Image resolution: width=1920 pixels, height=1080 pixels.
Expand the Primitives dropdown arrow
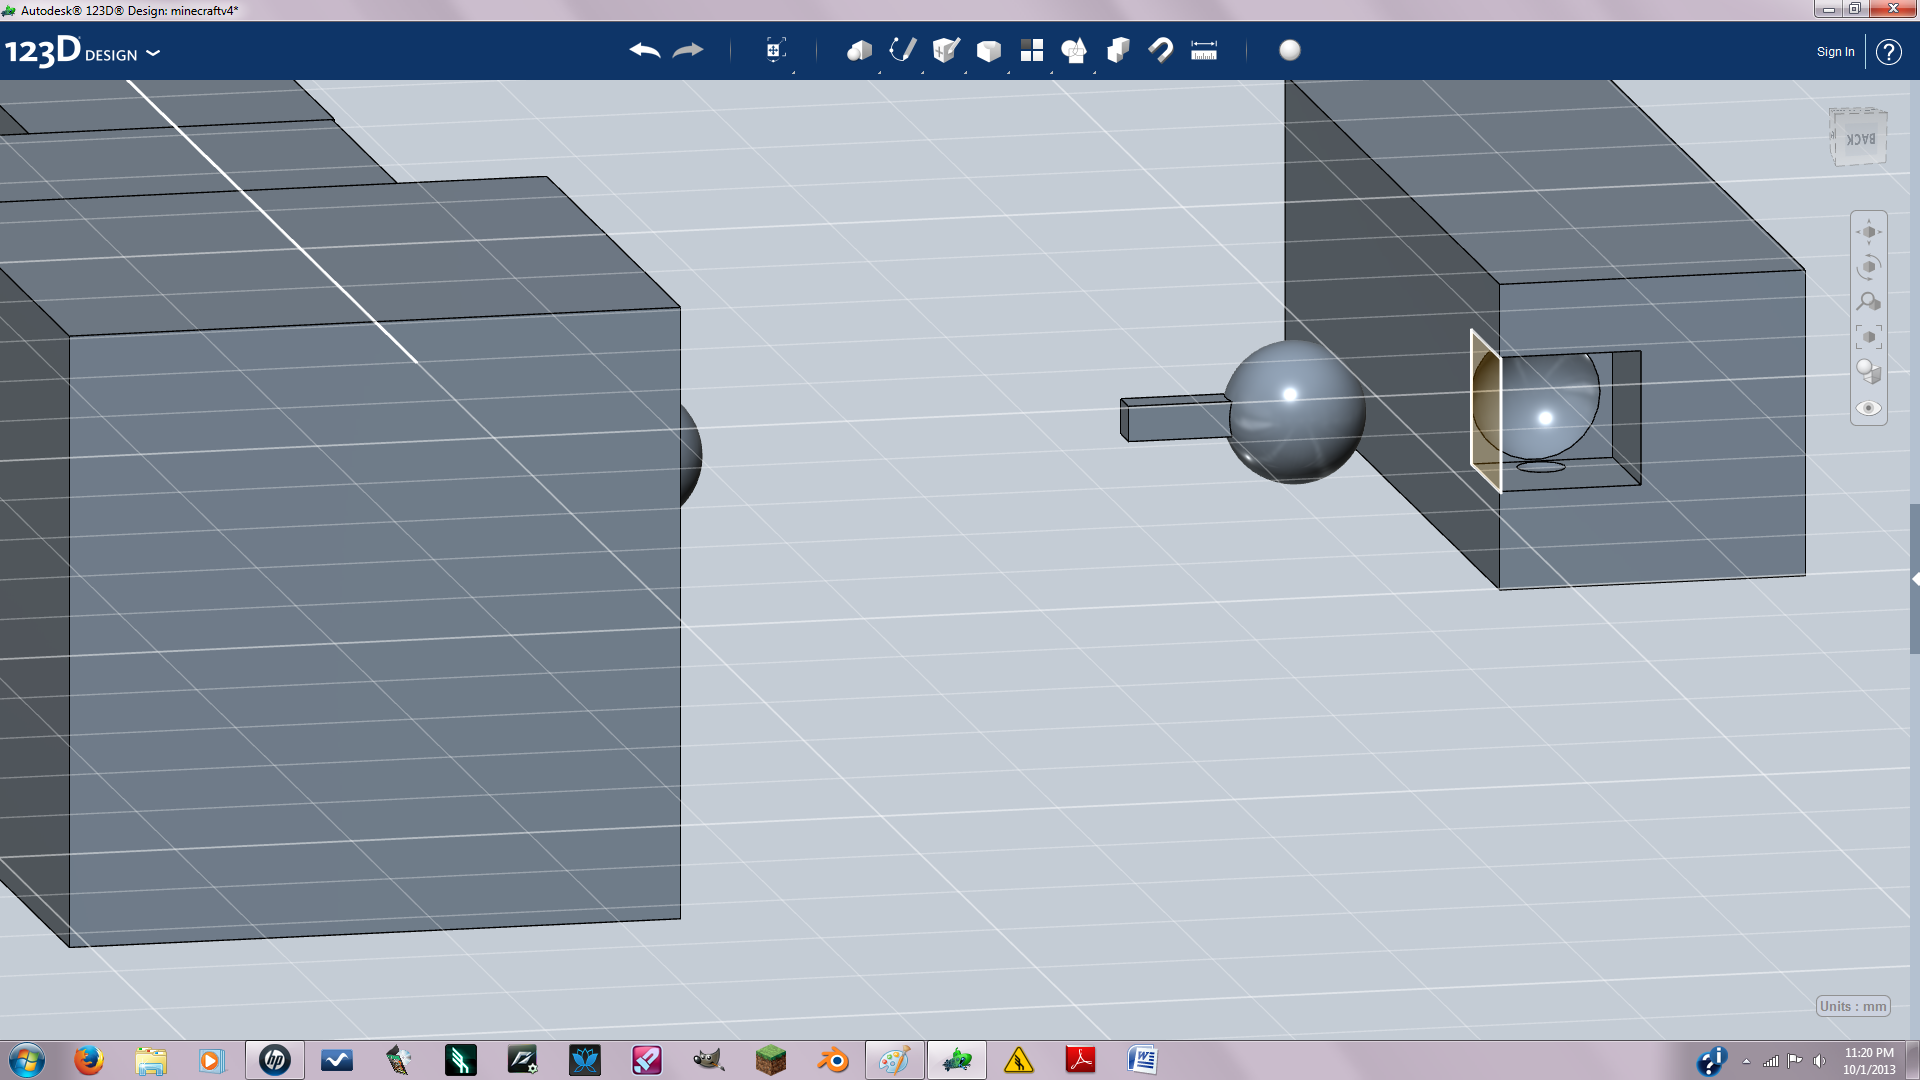pos(879,72)
